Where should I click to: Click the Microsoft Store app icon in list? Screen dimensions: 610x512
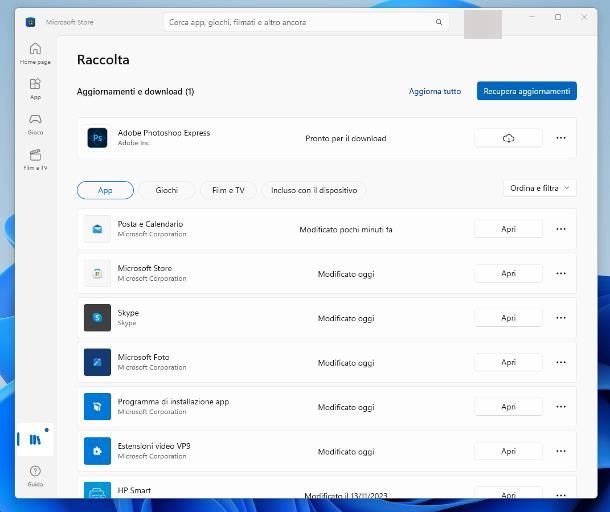coord(97,274)
